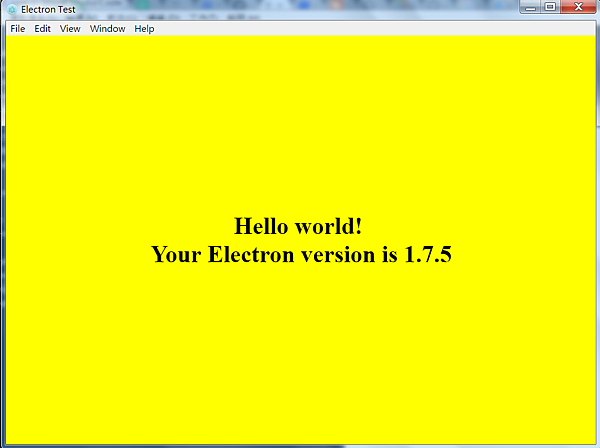Open the Help menu
Image resolution: width=600 pixels, height=448 pixels.
[x=144, y=29]
